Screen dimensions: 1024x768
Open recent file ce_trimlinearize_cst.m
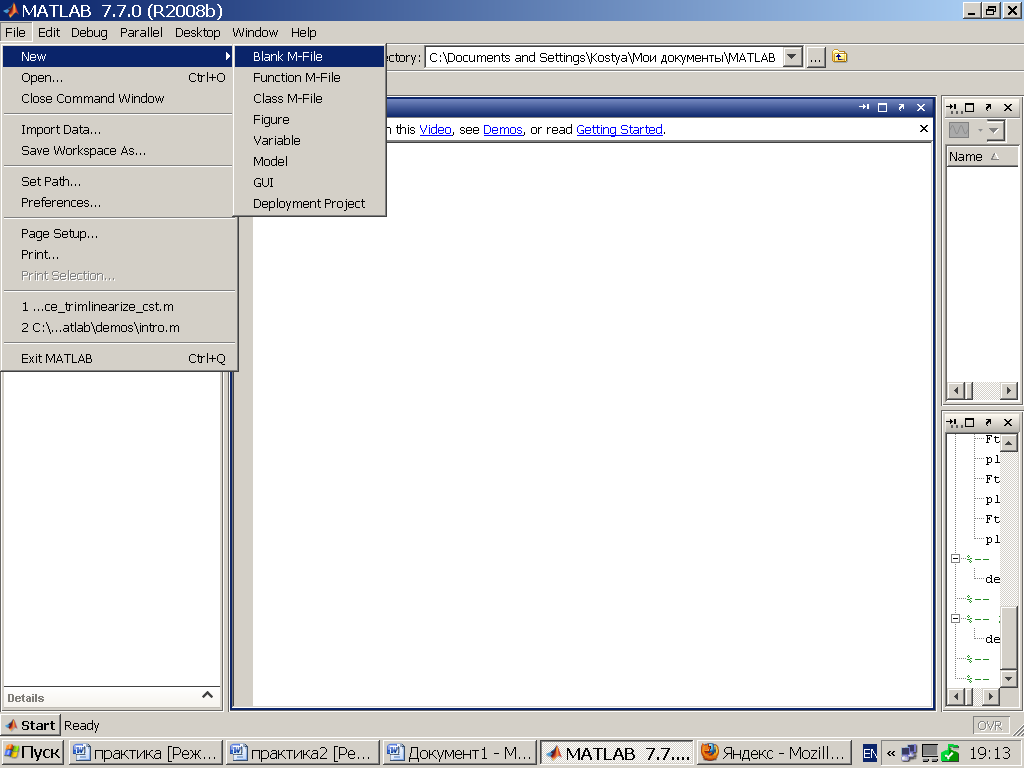coord(118,306)
